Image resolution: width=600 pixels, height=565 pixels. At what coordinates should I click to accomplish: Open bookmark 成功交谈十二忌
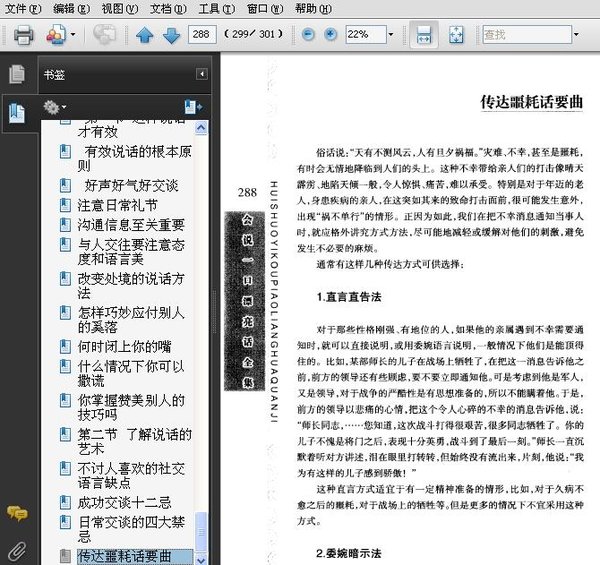124,502
